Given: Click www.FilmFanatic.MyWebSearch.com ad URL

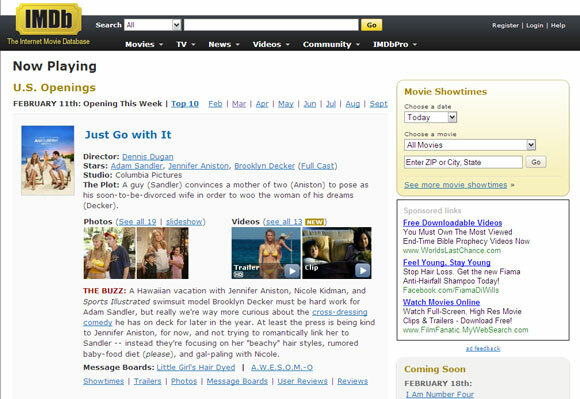Looking at the screenshot, I should pos(465,330).
